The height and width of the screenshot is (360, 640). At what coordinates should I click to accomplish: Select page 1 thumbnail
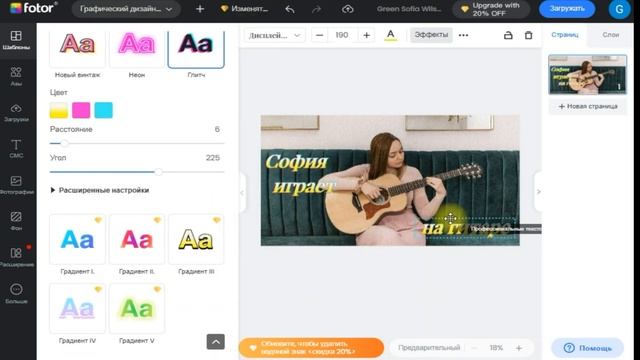[587, 74]
